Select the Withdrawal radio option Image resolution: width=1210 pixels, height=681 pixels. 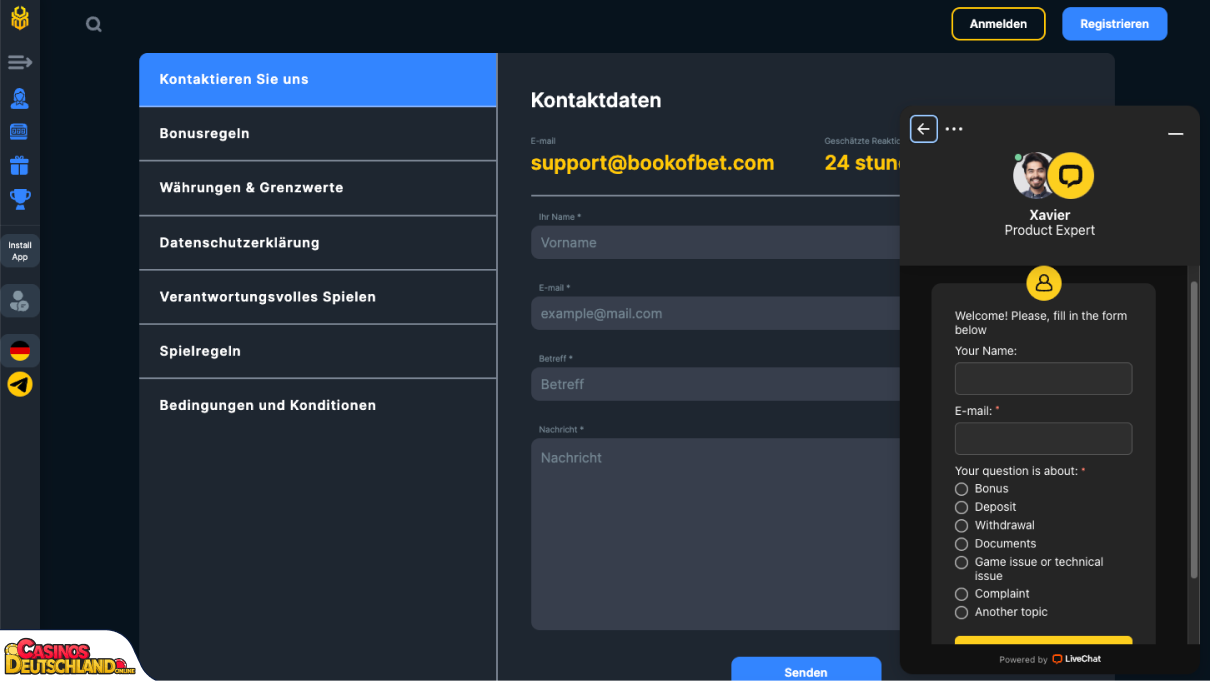962,525
